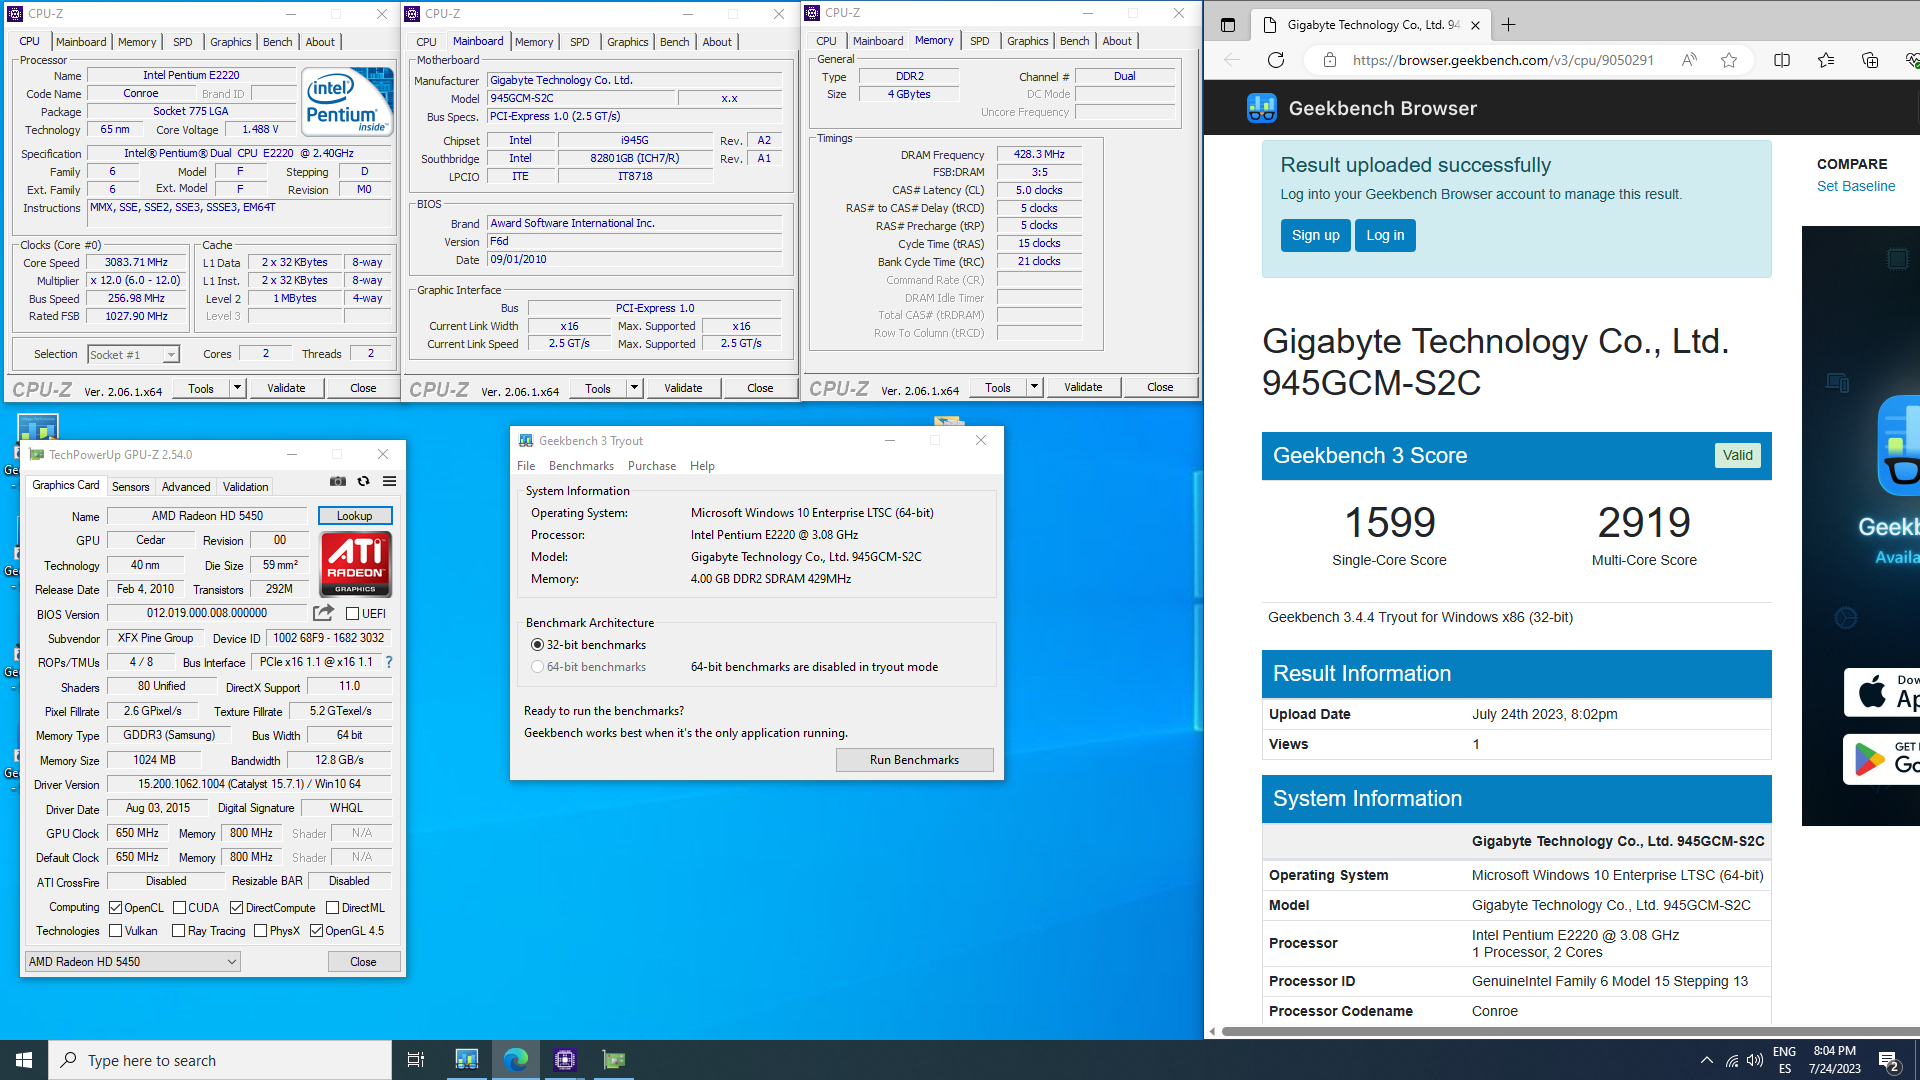Image resolution: width=1920 pixels, height=1080 pixels.
Task: Click the Log in button
Action: [x=1385, y=236]
